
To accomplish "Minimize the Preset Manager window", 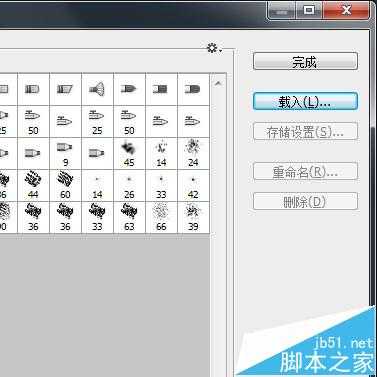I will pyautogui.click(x=282, y=10).
